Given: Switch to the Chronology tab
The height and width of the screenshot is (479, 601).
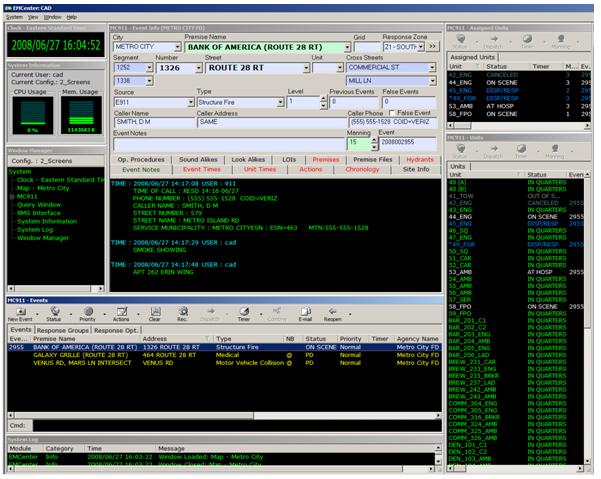Looking at the screenshot, I should (362, 170).
